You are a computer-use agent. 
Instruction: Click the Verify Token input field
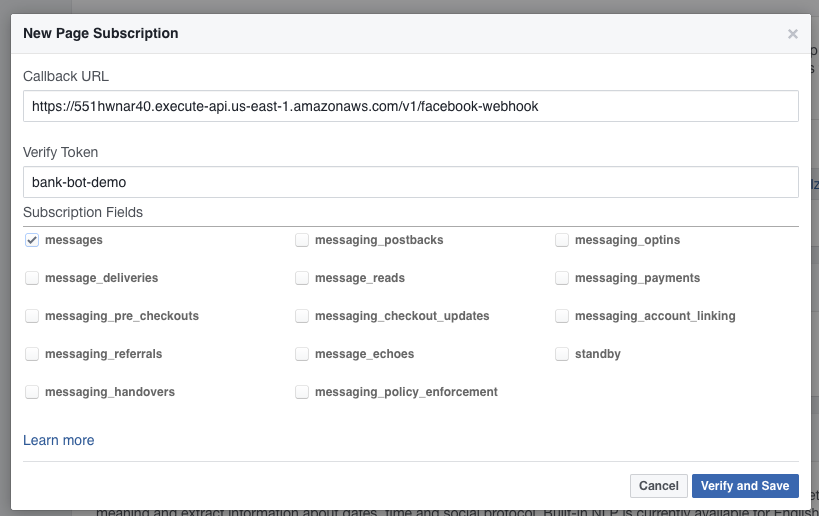point(411,182)
